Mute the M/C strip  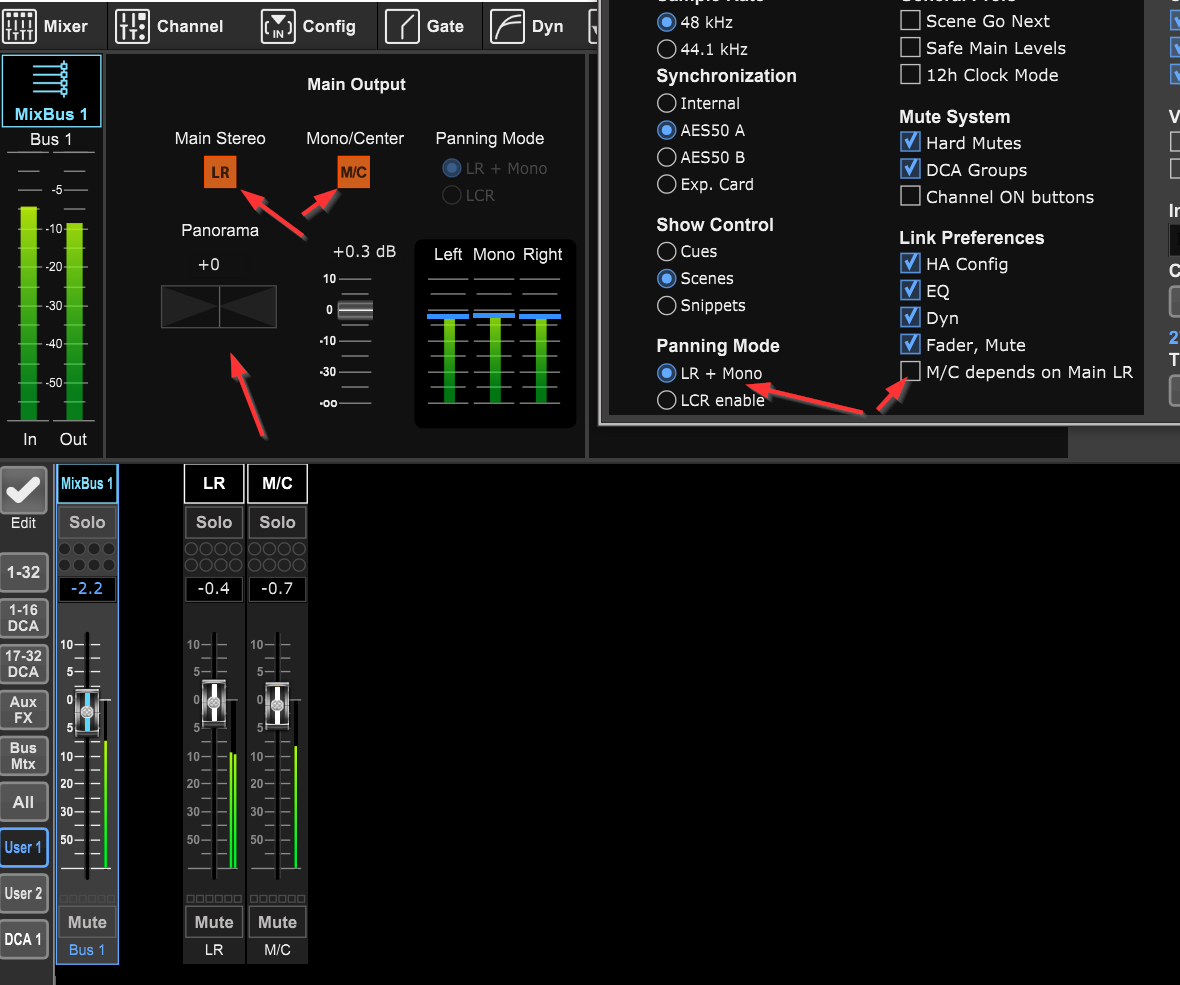[x=277, y=923]
